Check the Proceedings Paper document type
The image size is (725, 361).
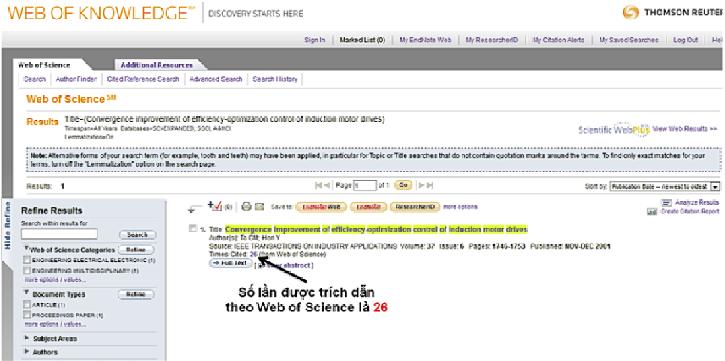pyautogui.click(x=27, y=315)
